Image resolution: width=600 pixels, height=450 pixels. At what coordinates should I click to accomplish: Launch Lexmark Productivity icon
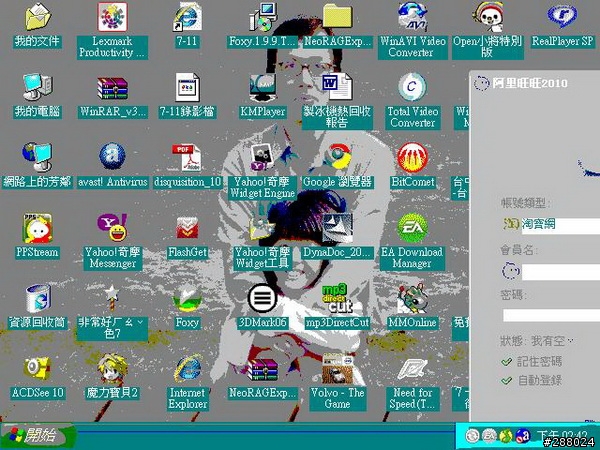[112, 17]
